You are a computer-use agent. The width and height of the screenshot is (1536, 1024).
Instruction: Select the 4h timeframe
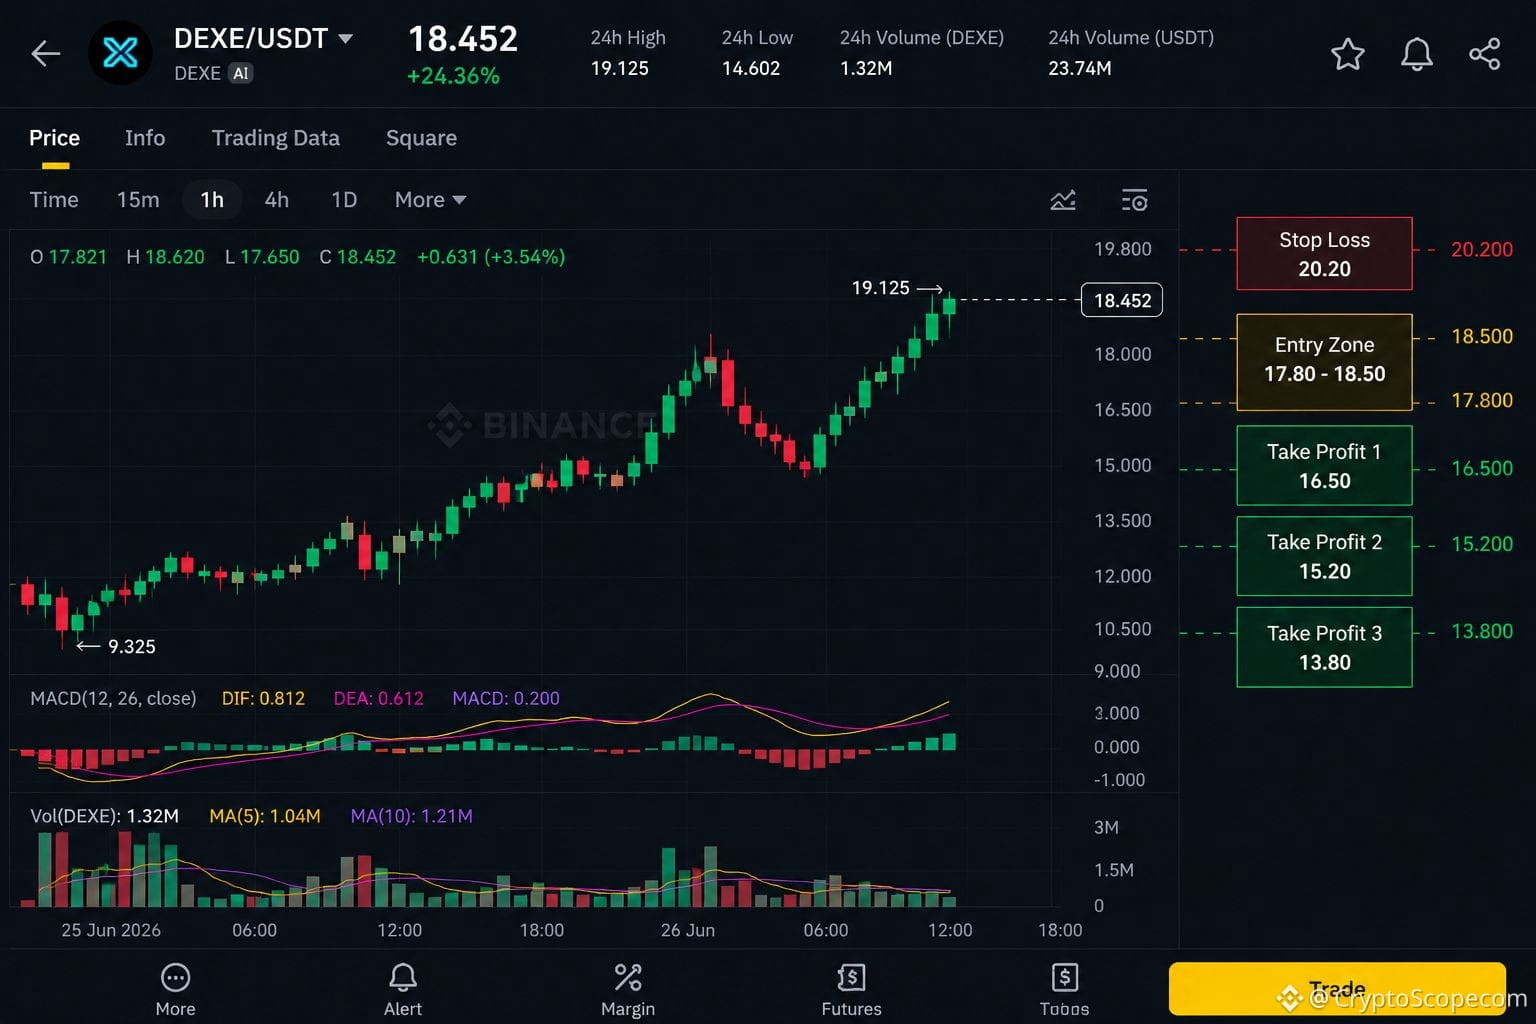coord(277,200)
